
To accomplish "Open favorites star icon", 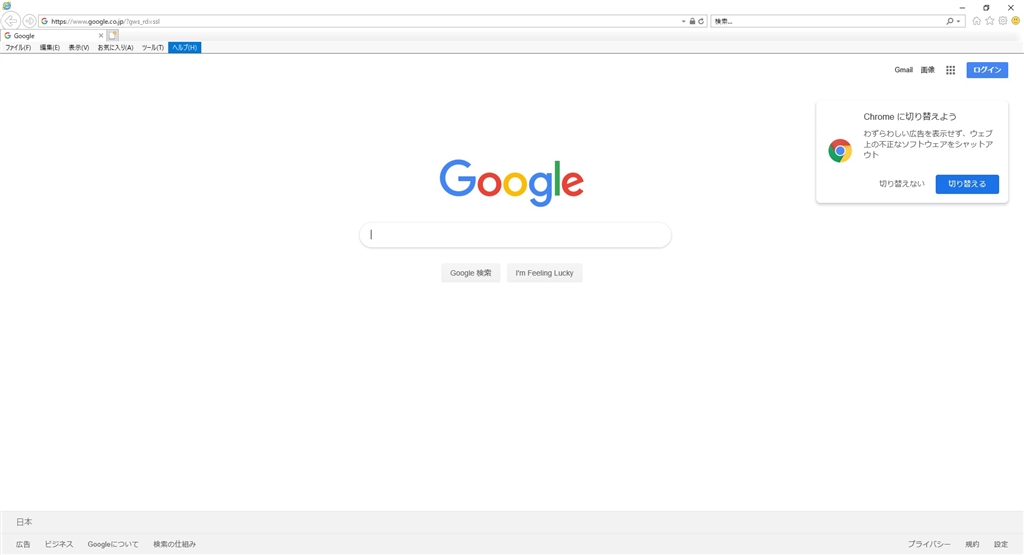I will pos(989,21).
